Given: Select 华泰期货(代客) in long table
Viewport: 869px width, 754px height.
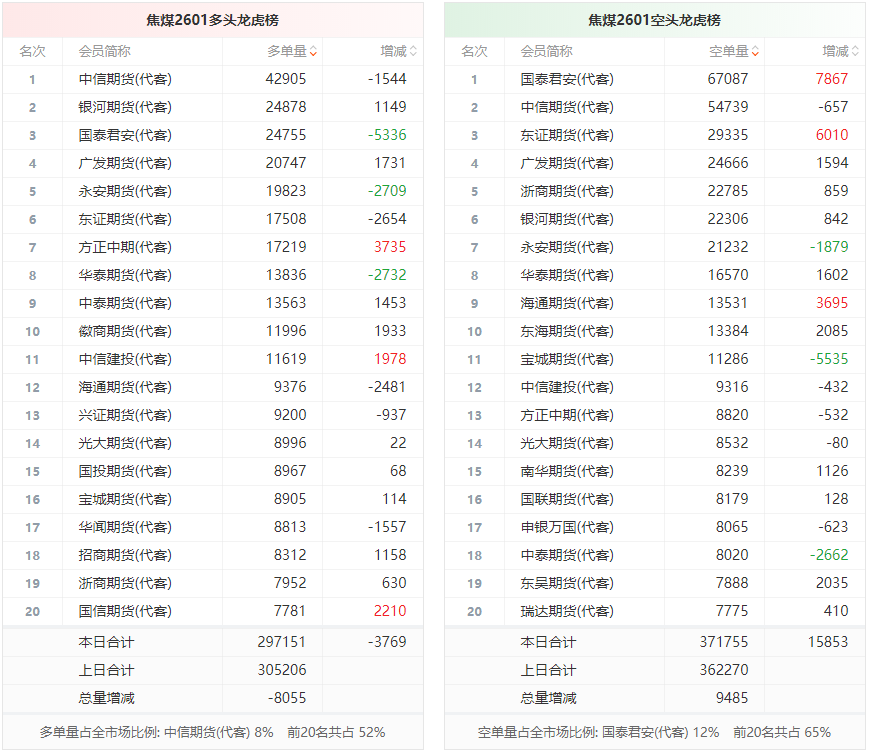Looking at the screenshot, I should point(125,275).
